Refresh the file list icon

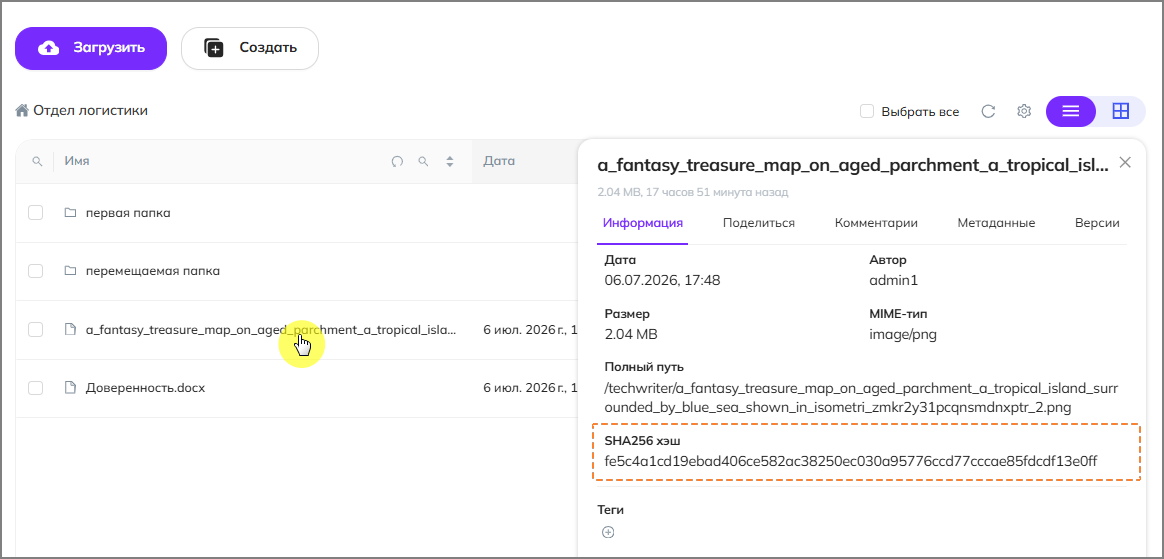pos(988,111)
